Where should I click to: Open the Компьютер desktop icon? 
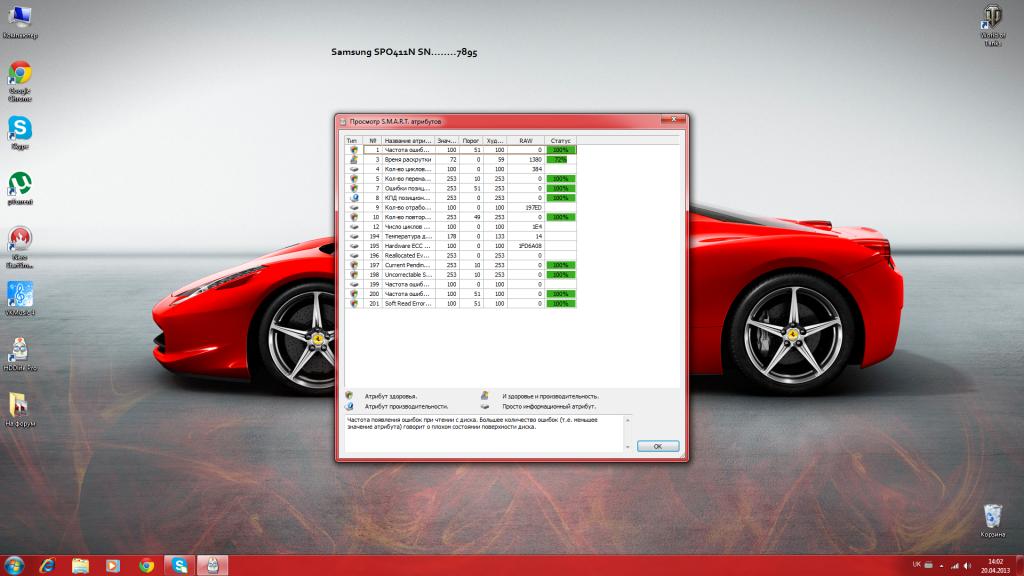[20, 18]
